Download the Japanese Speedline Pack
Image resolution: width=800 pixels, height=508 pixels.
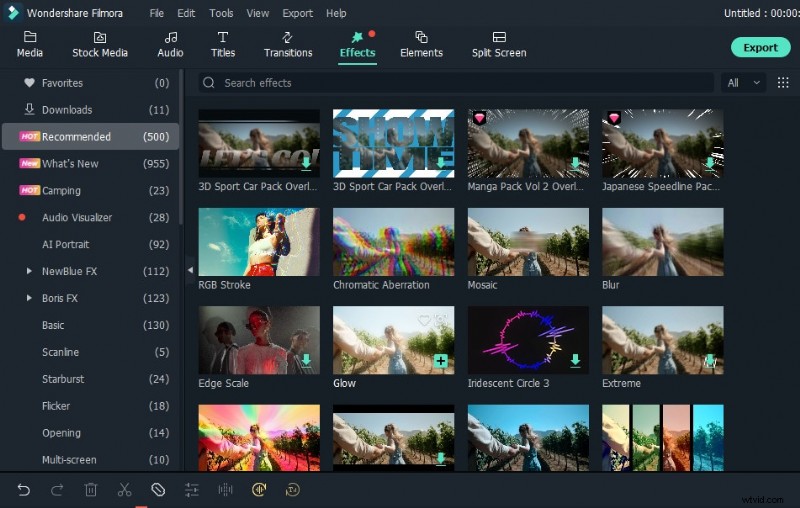click(x=710, y=163)
